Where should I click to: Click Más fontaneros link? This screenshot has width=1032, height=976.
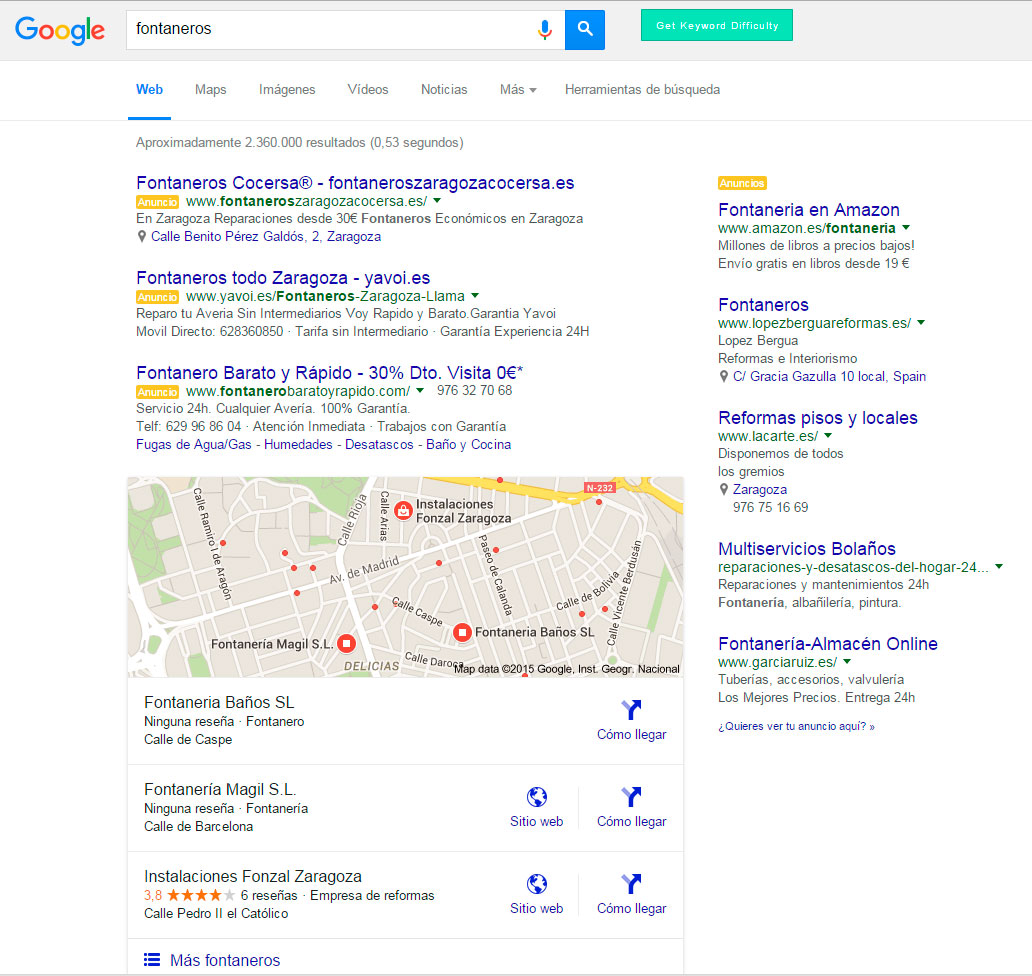pyautogui.click(x=225, y=960)
